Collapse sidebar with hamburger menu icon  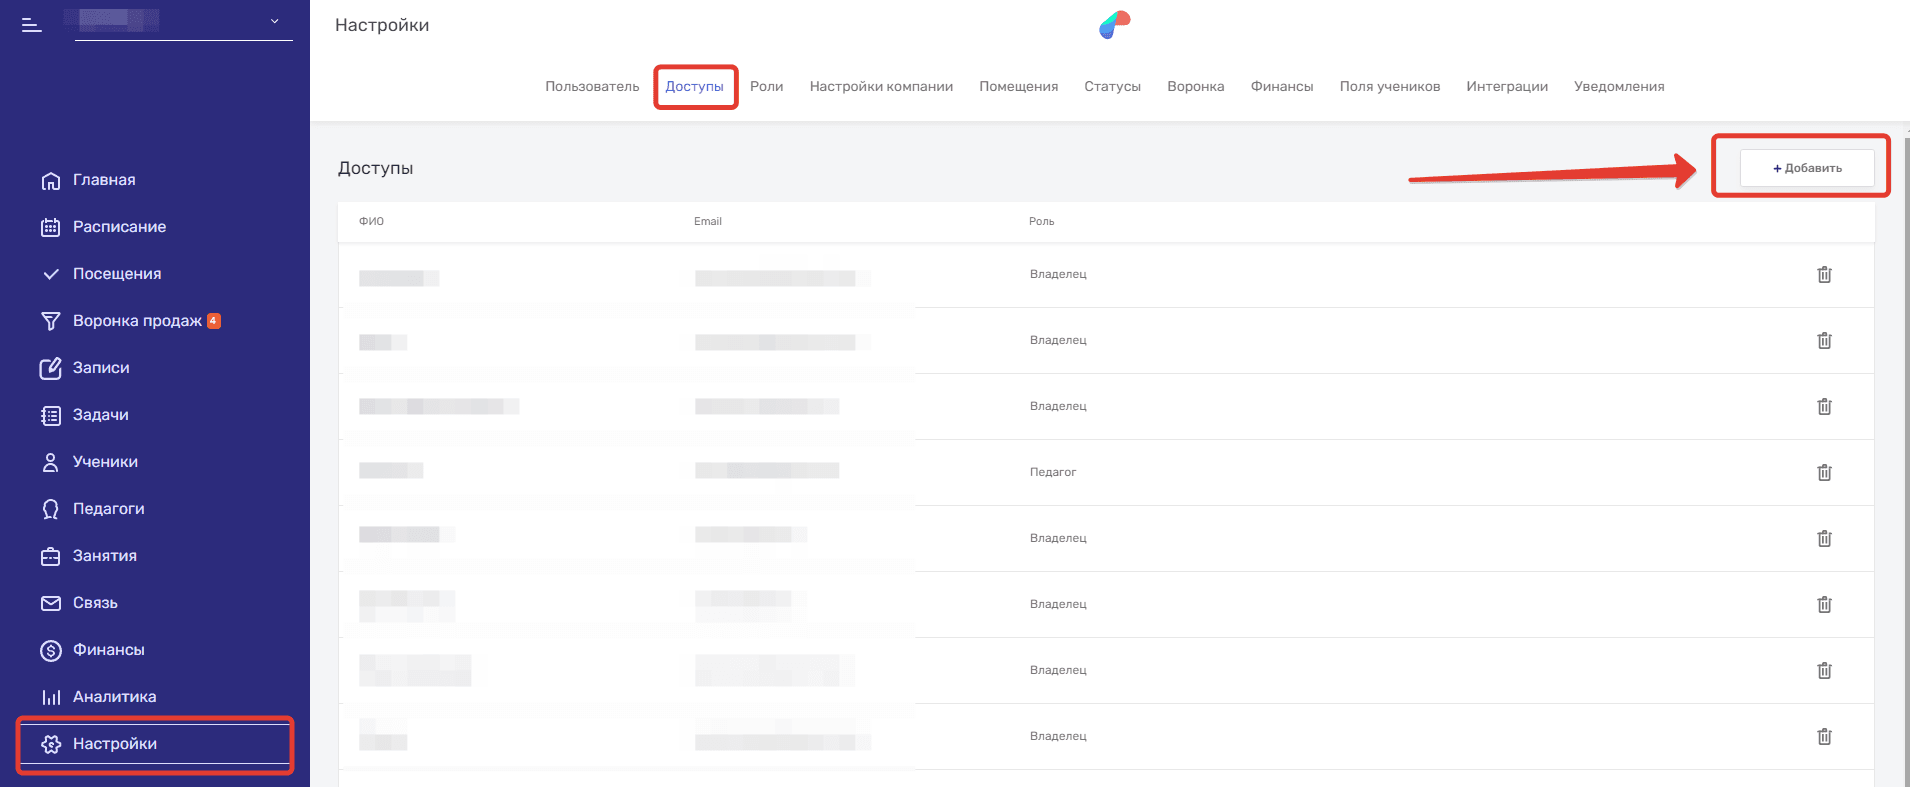32,25
